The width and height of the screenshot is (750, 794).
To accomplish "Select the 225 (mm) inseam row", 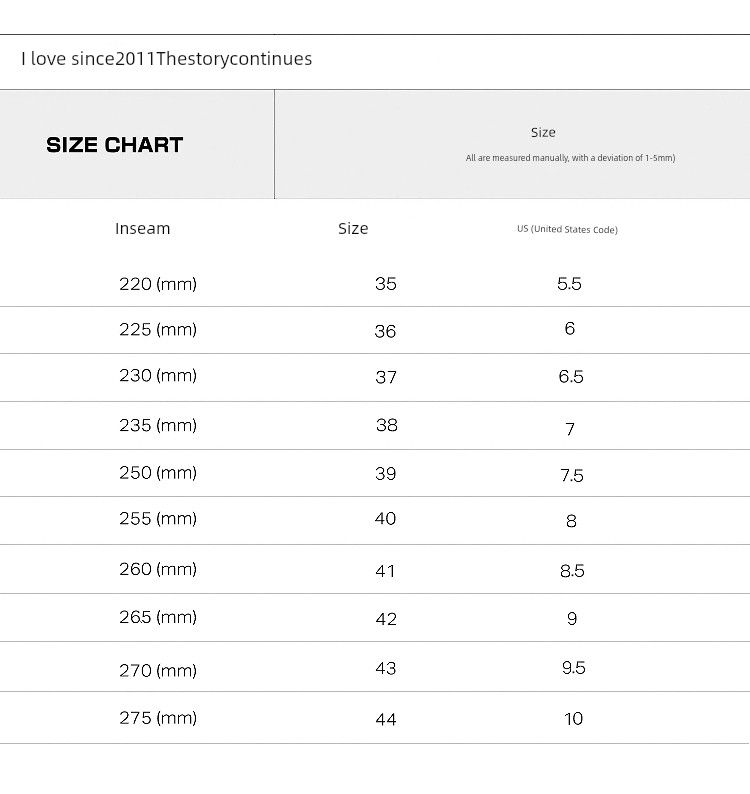I will coord(158,330).
